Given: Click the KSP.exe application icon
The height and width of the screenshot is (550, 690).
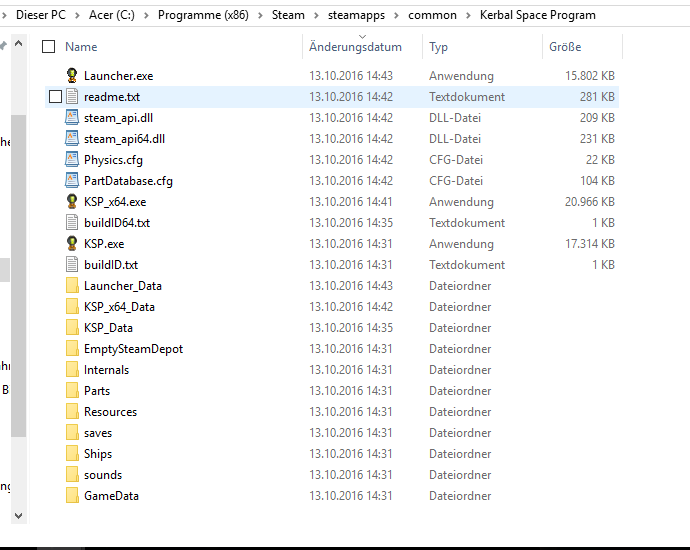Looking at the screenshot, I should coord(72,244).
